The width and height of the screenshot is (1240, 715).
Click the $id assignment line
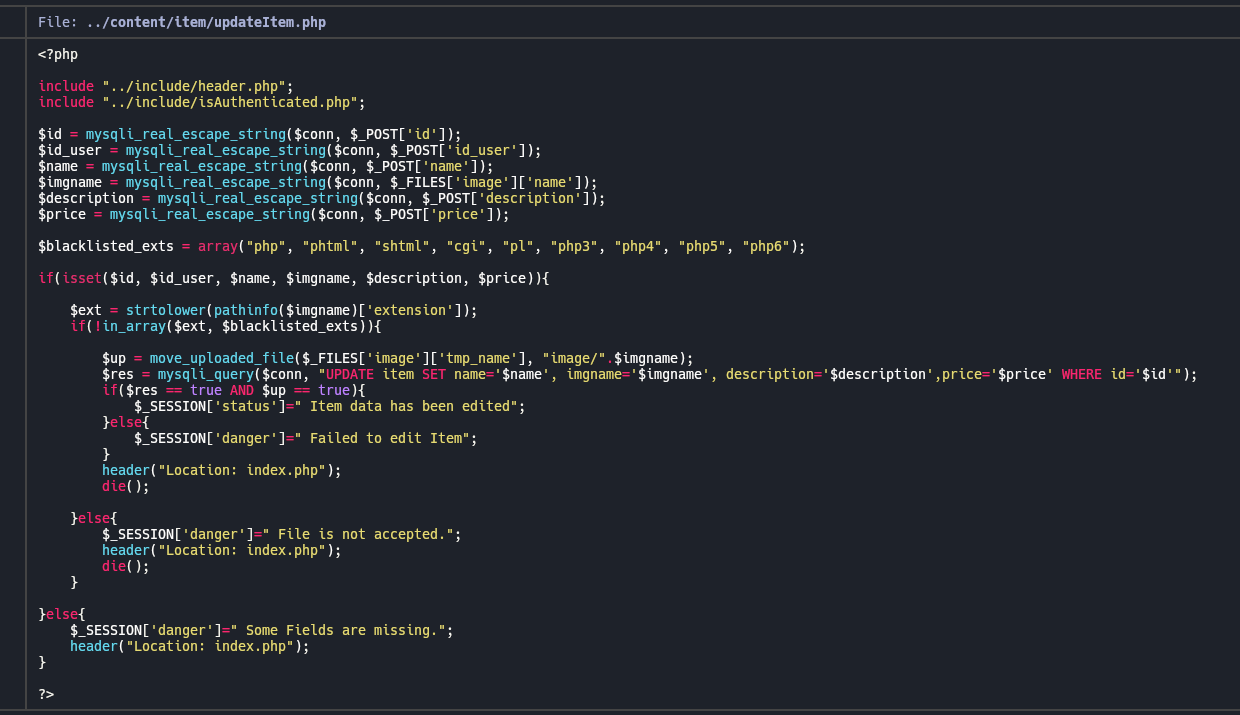click(x=250, y=134)
